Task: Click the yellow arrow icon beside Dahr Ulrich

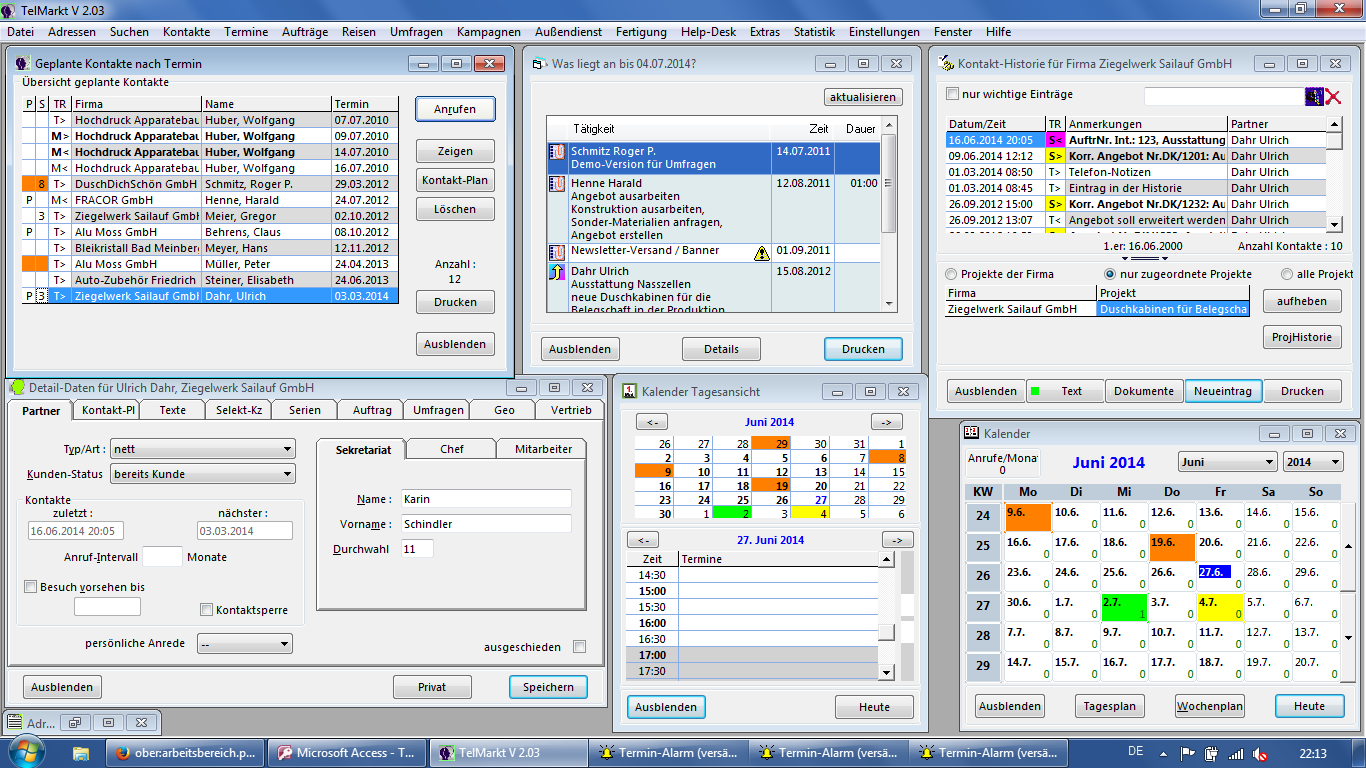Action: point(557,272)
